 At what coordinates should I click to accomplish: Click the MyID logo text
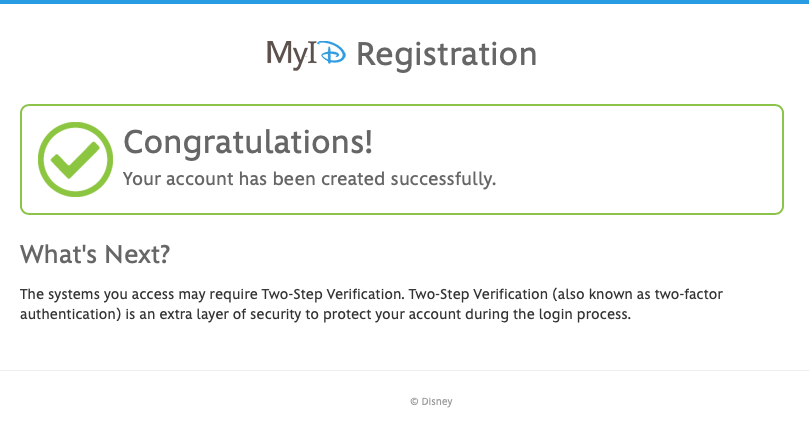pos(305,54)
